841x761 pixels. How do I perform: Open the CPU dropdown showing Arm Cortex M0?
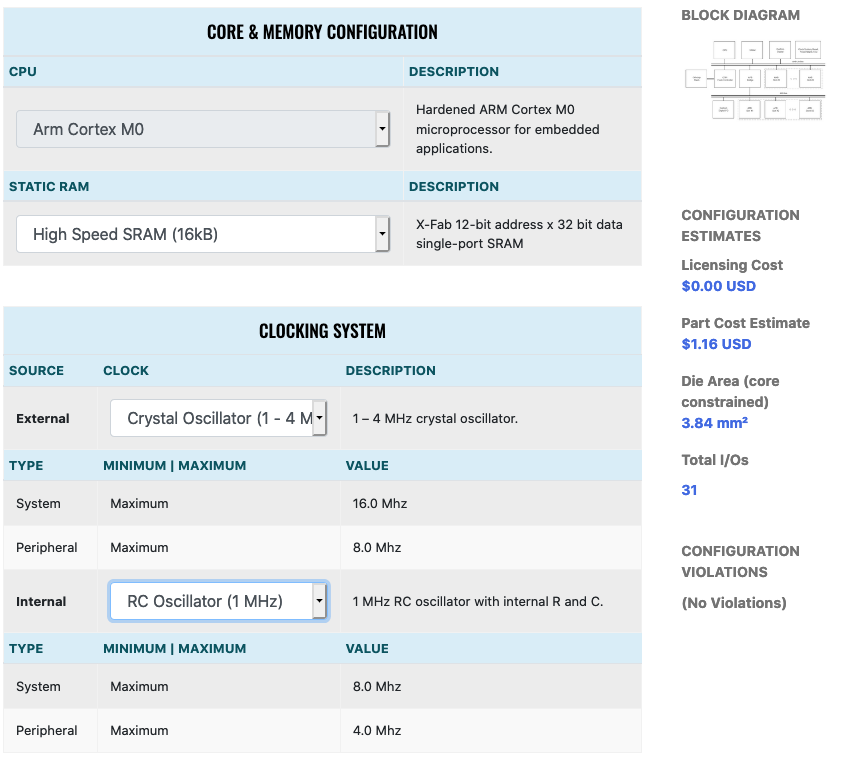tap(202, 129)
